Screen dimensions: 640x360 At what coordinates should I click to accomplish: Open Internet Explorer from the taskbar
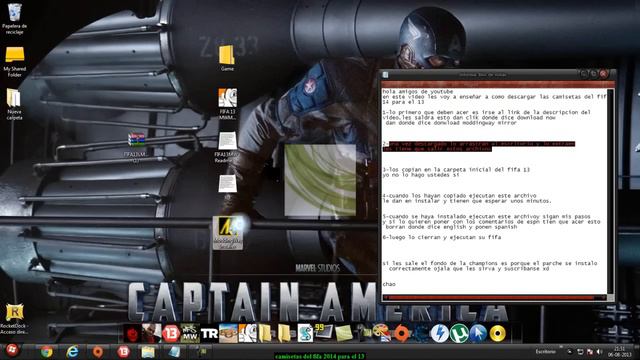[72, 351]
